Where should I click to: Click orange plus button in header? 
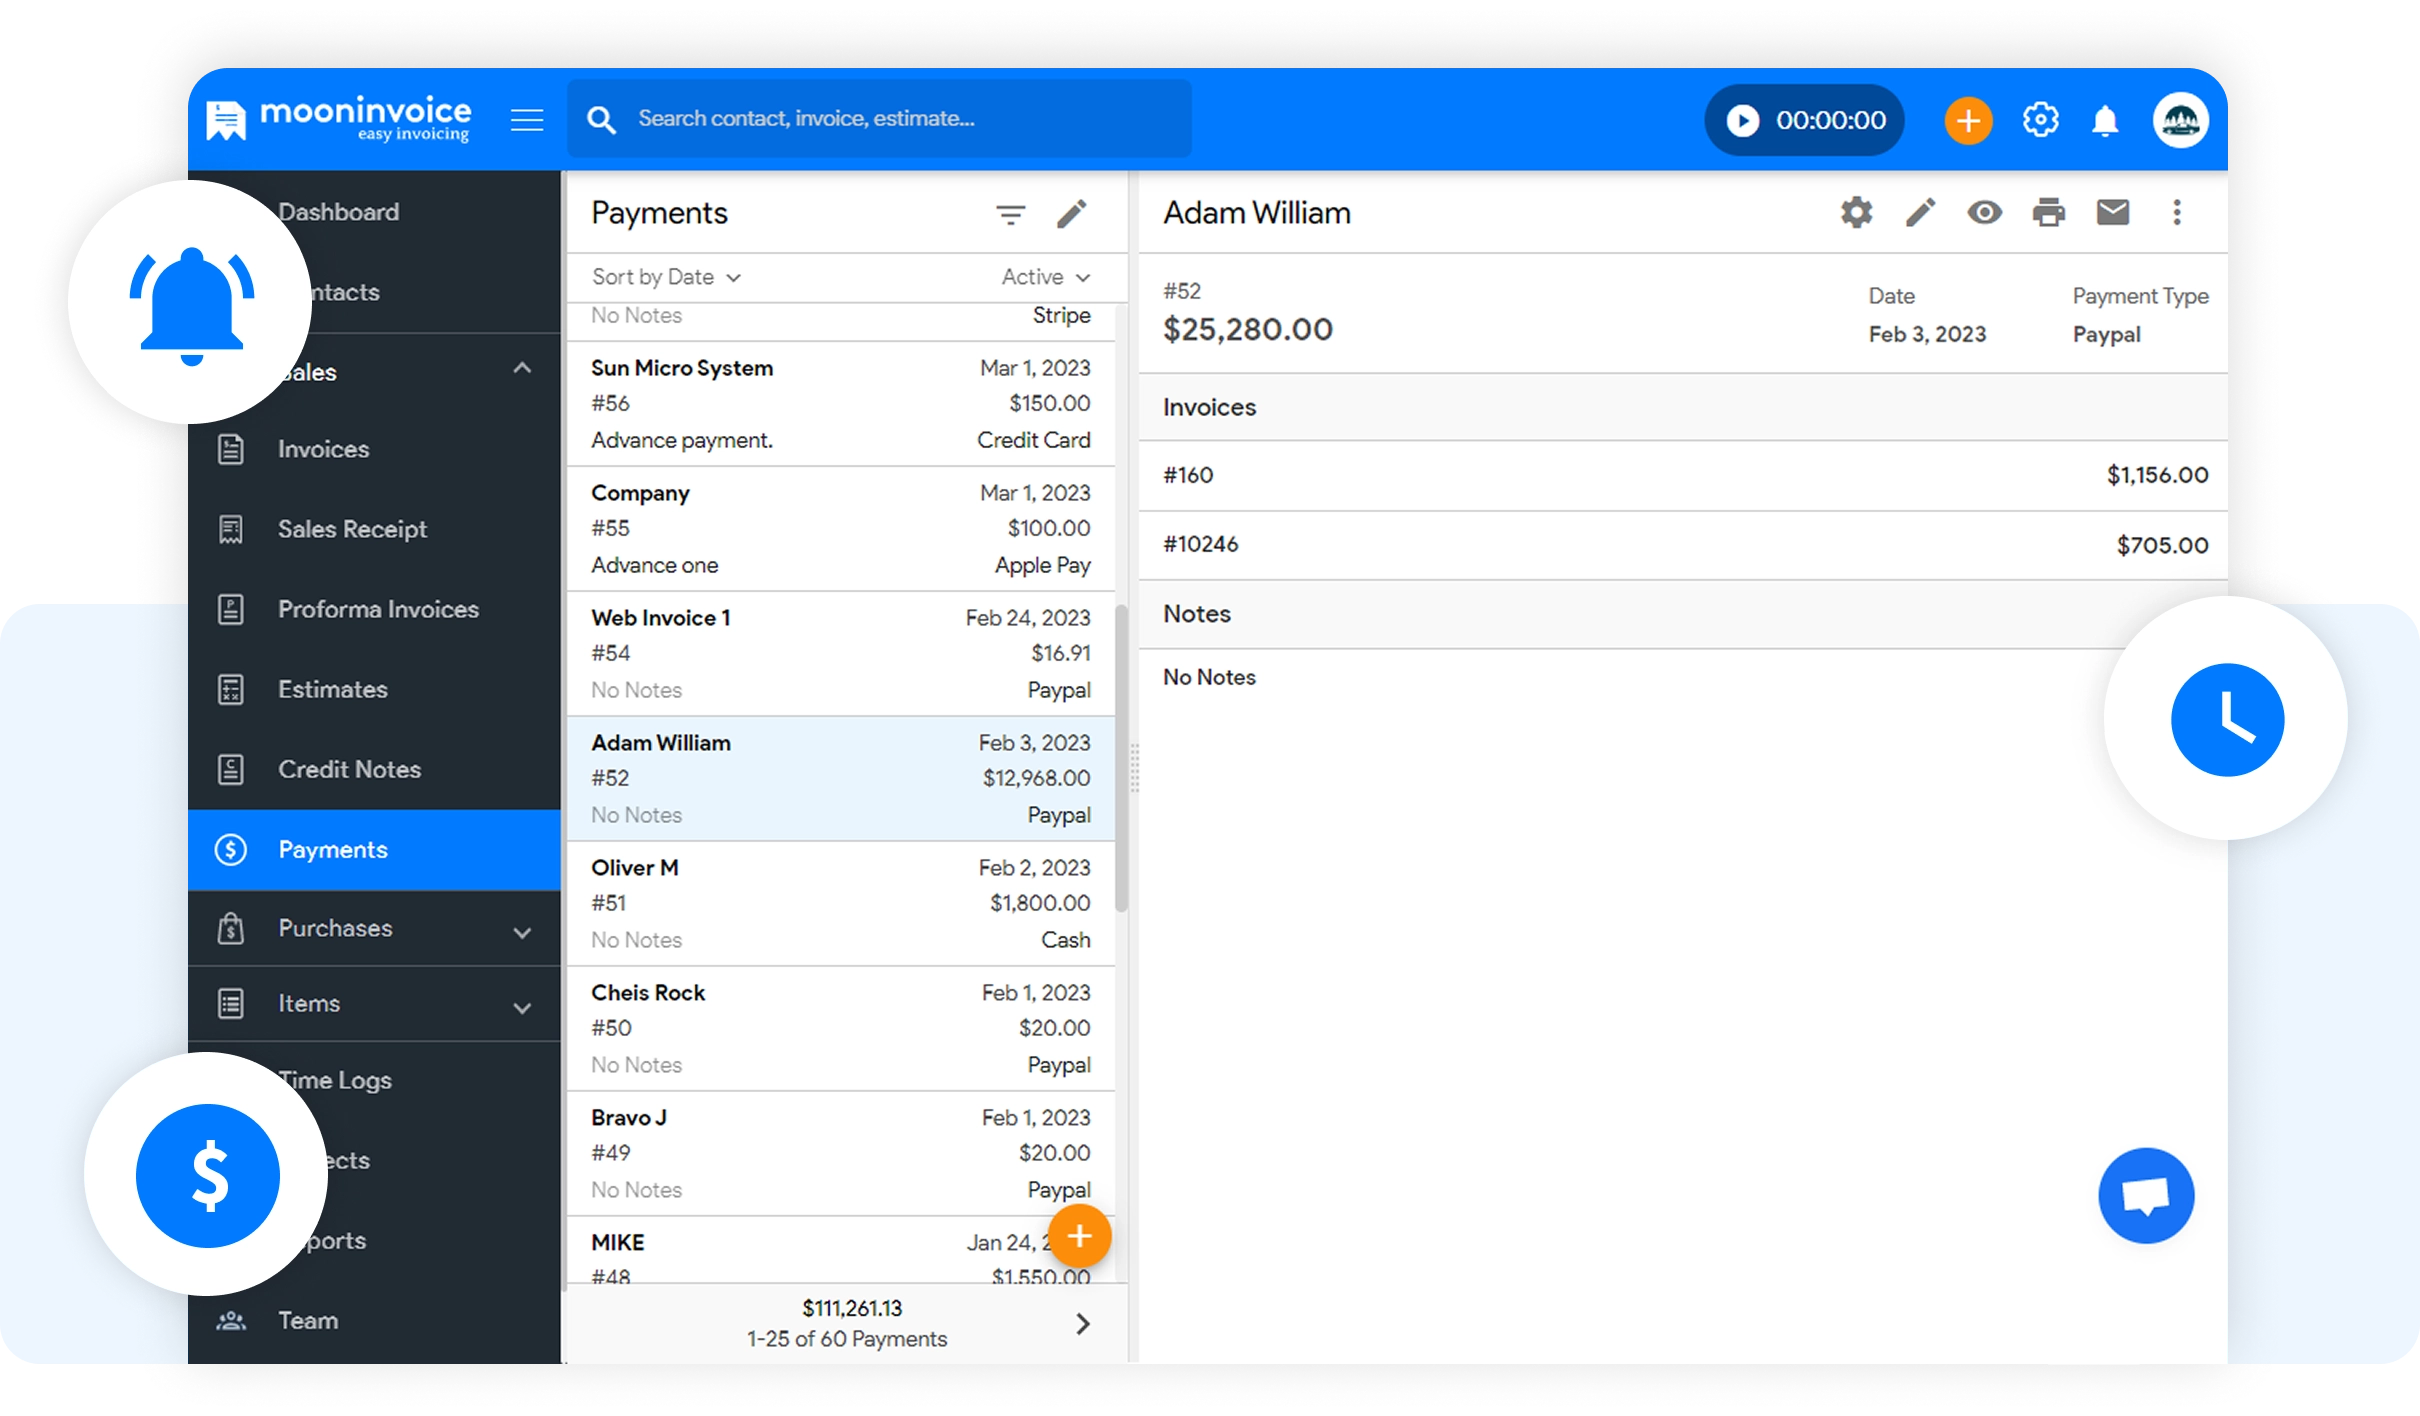pos(1967,121)
